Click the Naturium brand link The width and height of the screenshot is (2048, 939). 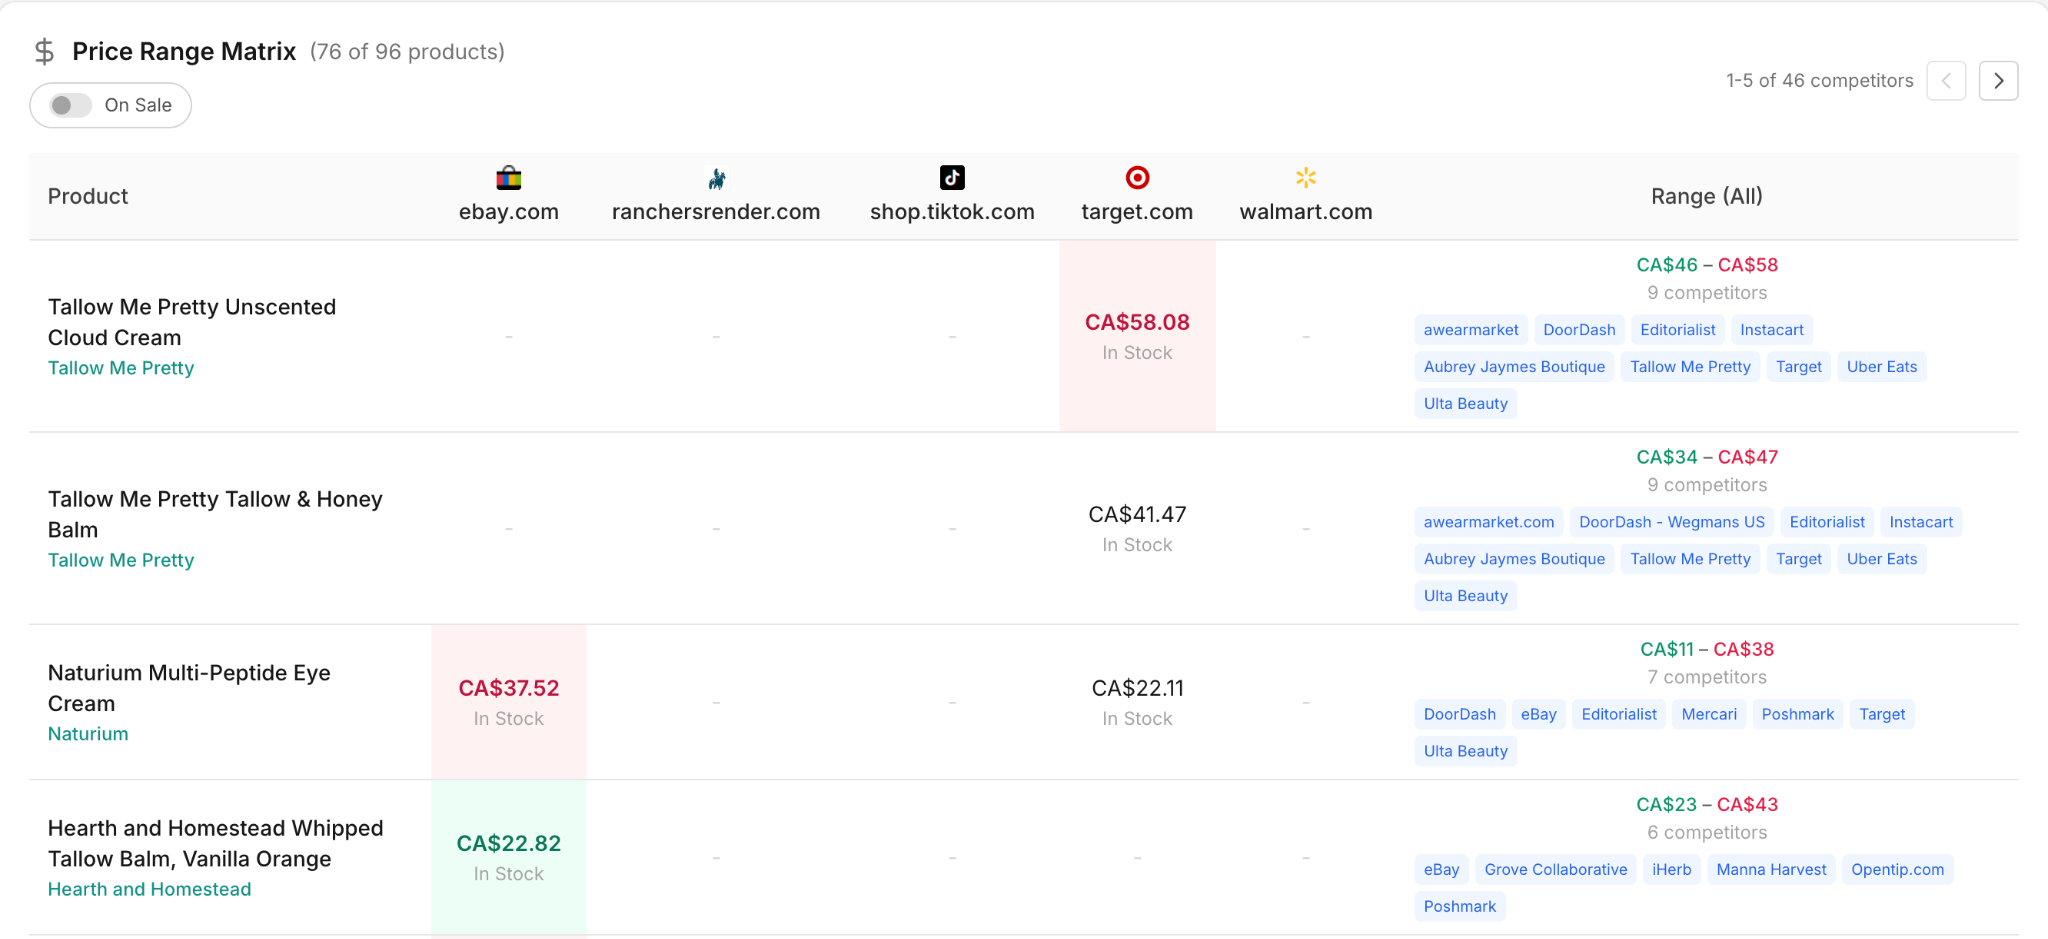point(88,734)
